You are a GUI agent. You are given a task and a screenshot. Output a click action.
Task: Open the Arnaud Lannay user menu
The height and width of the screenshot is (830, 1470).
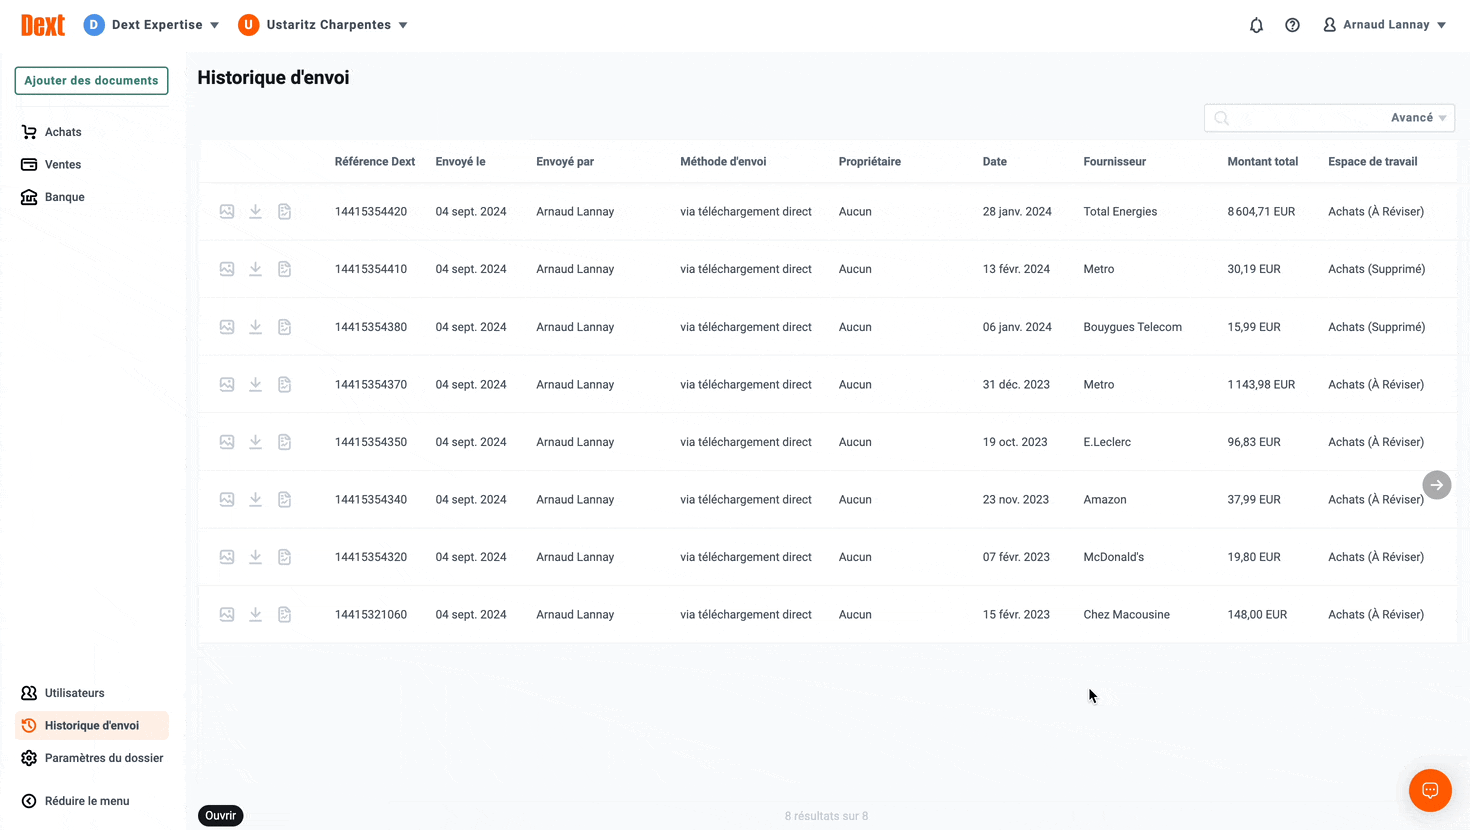1385,25
